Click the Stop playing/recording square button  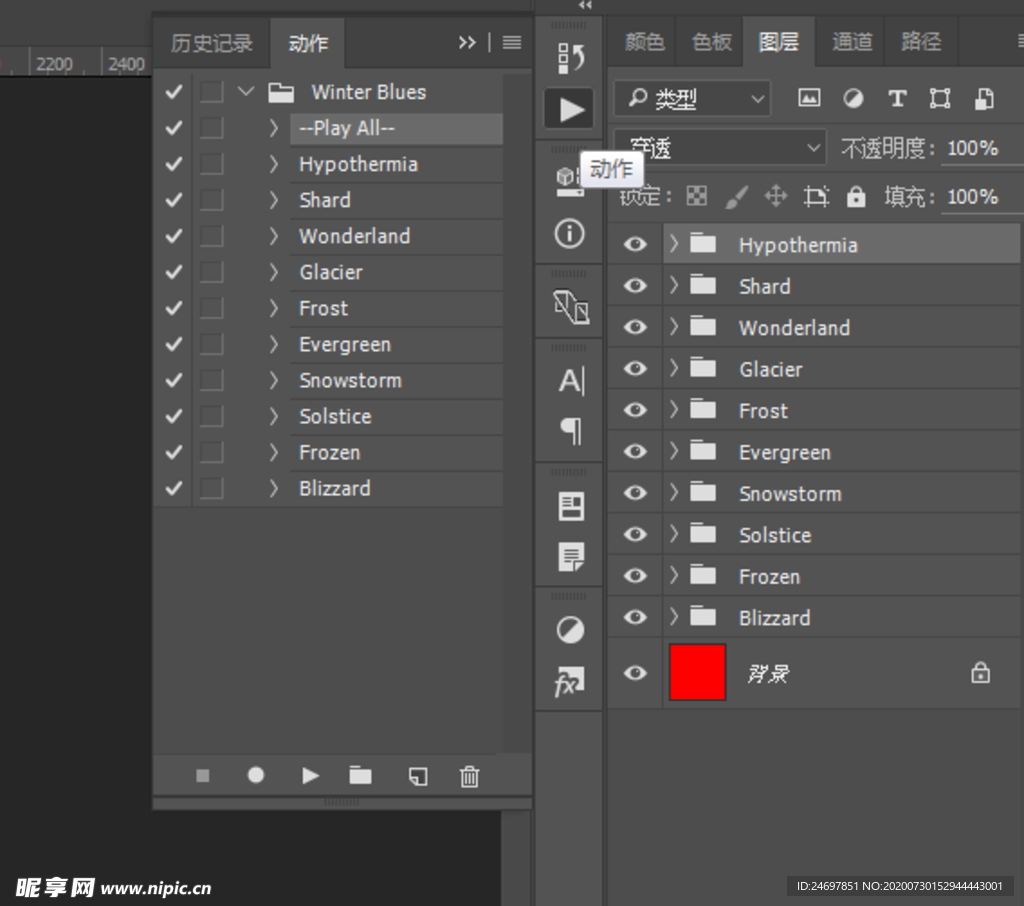[203, 776]
